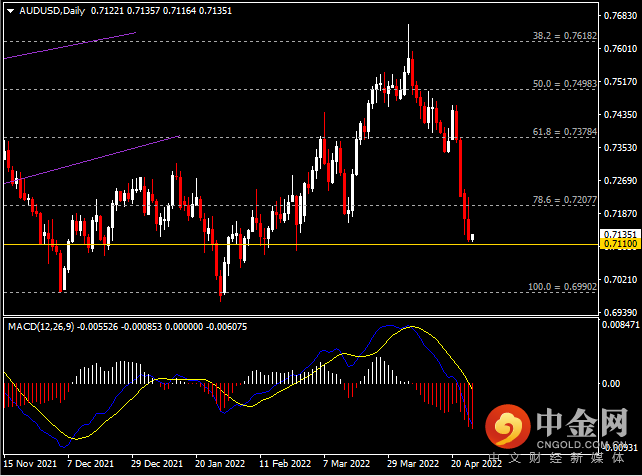Click the 29 Dec 2021 date label
Viewport: 642px width, 476px height.
(x=157, y=464)
